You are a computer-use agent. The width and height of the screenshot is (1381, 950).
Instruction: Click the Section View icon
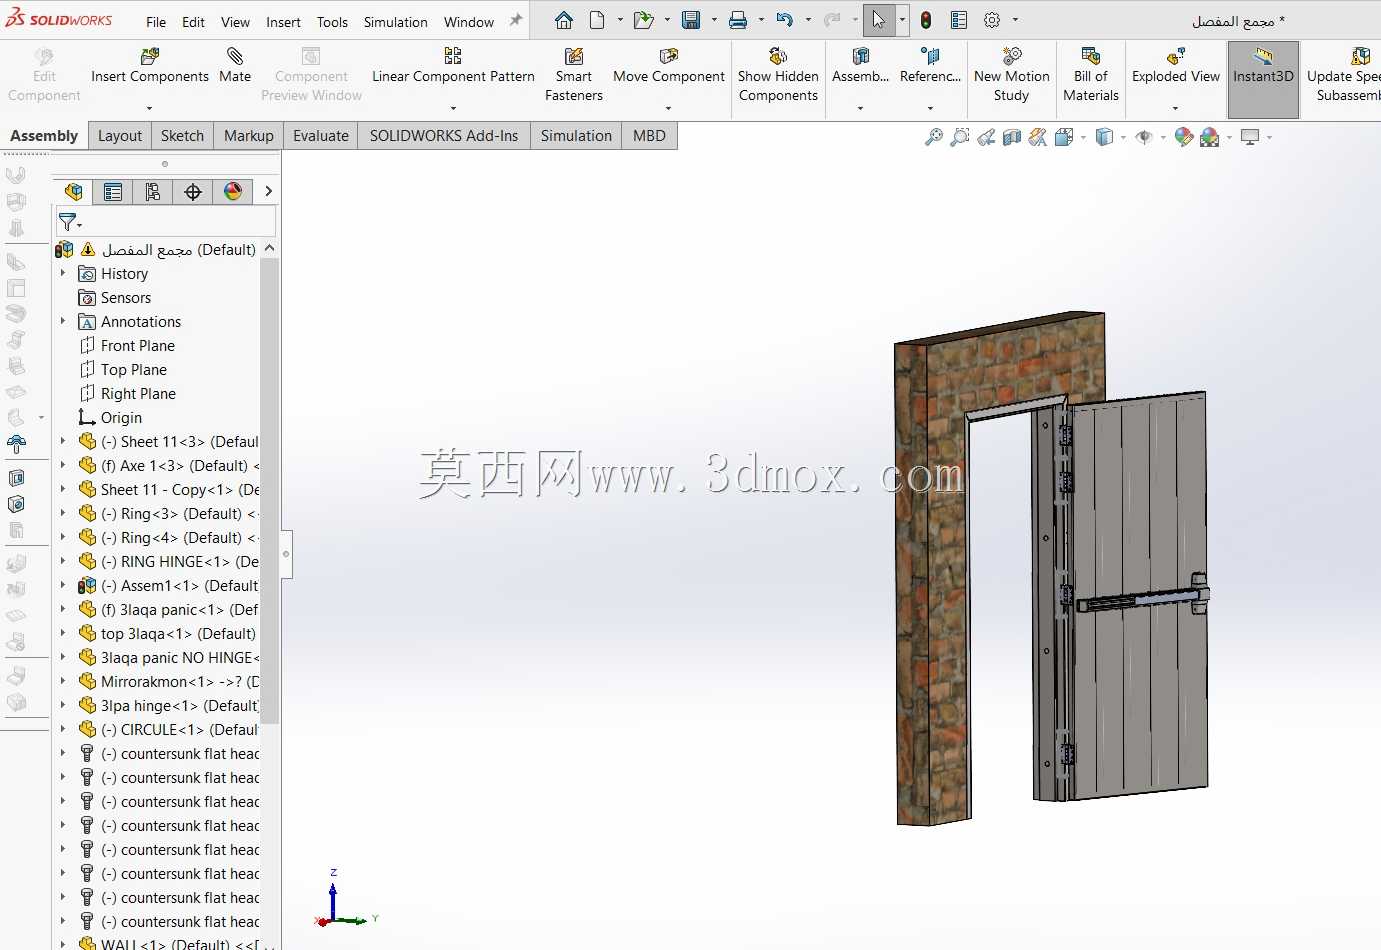1012,137
